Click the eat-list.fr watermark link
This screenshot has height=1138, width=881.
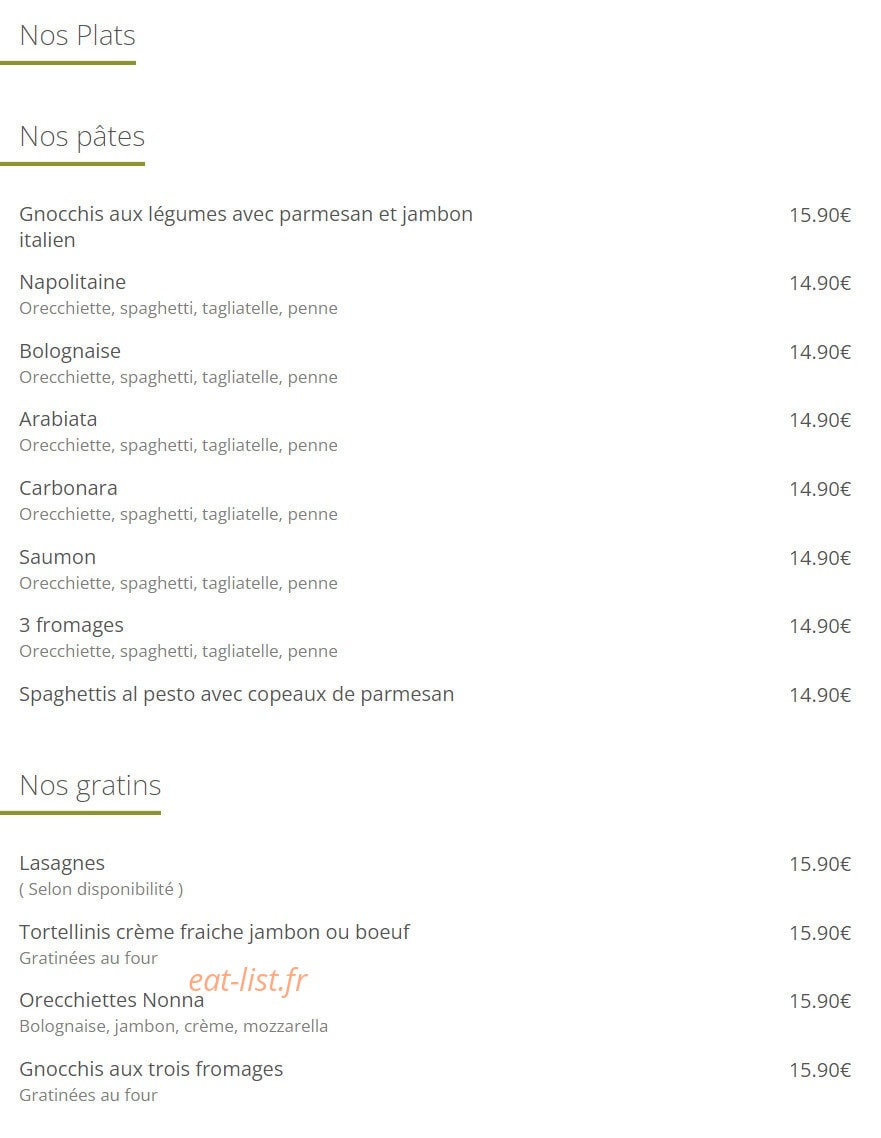[248, 980]
